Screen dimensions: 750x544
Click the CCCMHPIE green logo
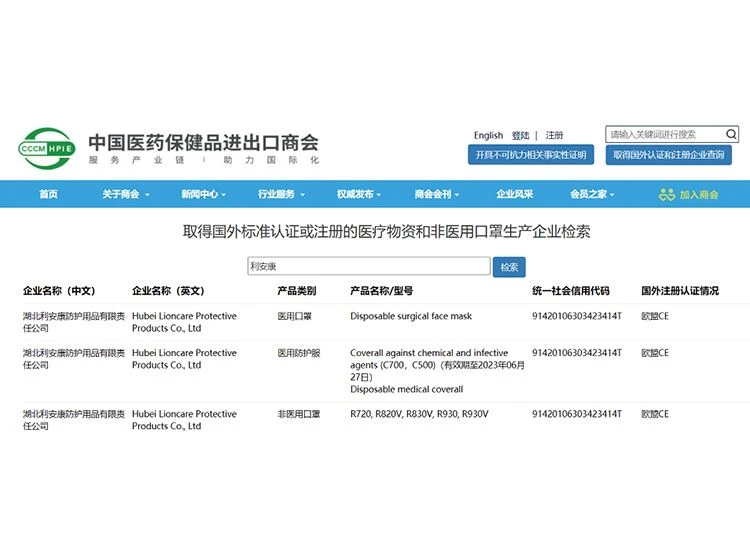click(47, 148)
